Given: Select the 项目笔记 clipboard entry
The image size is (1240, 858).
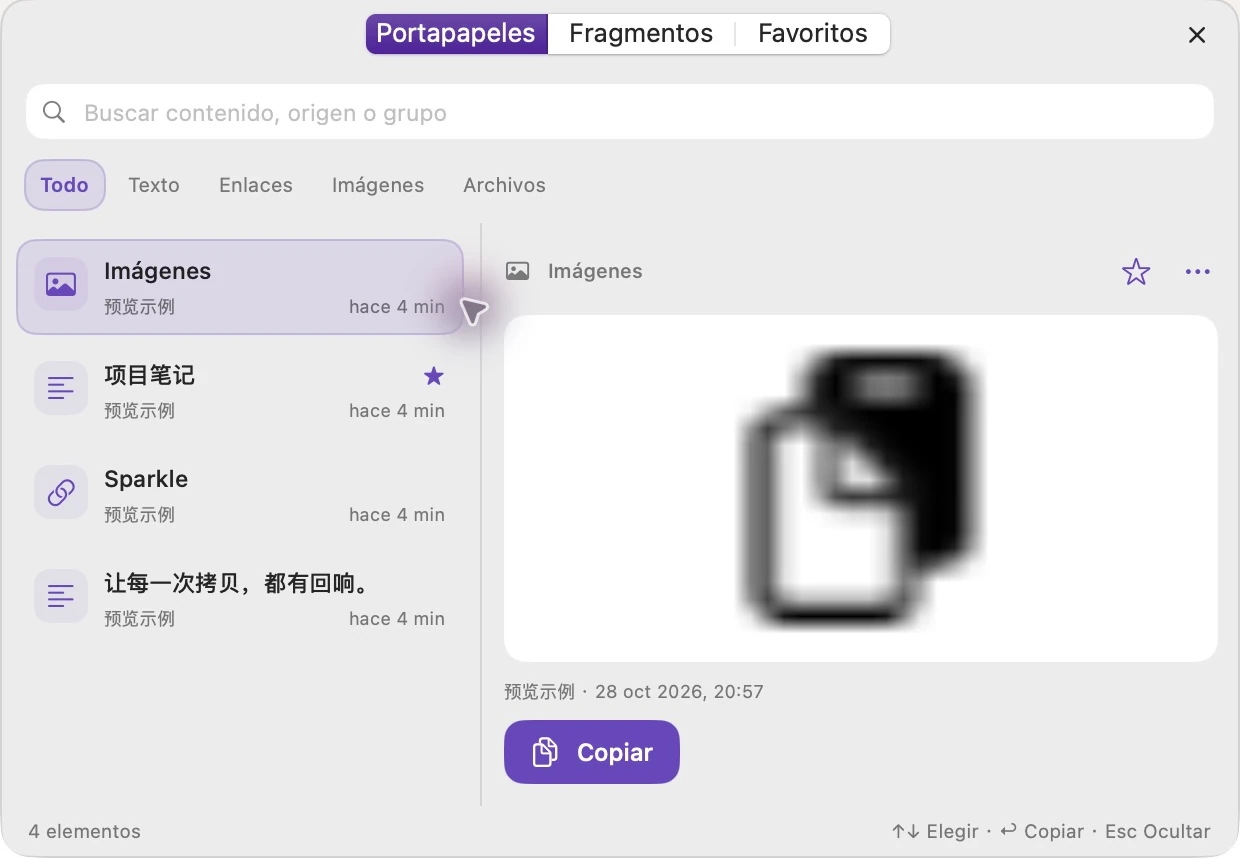Looking at the screenshot, I should (x=240, y=390).
